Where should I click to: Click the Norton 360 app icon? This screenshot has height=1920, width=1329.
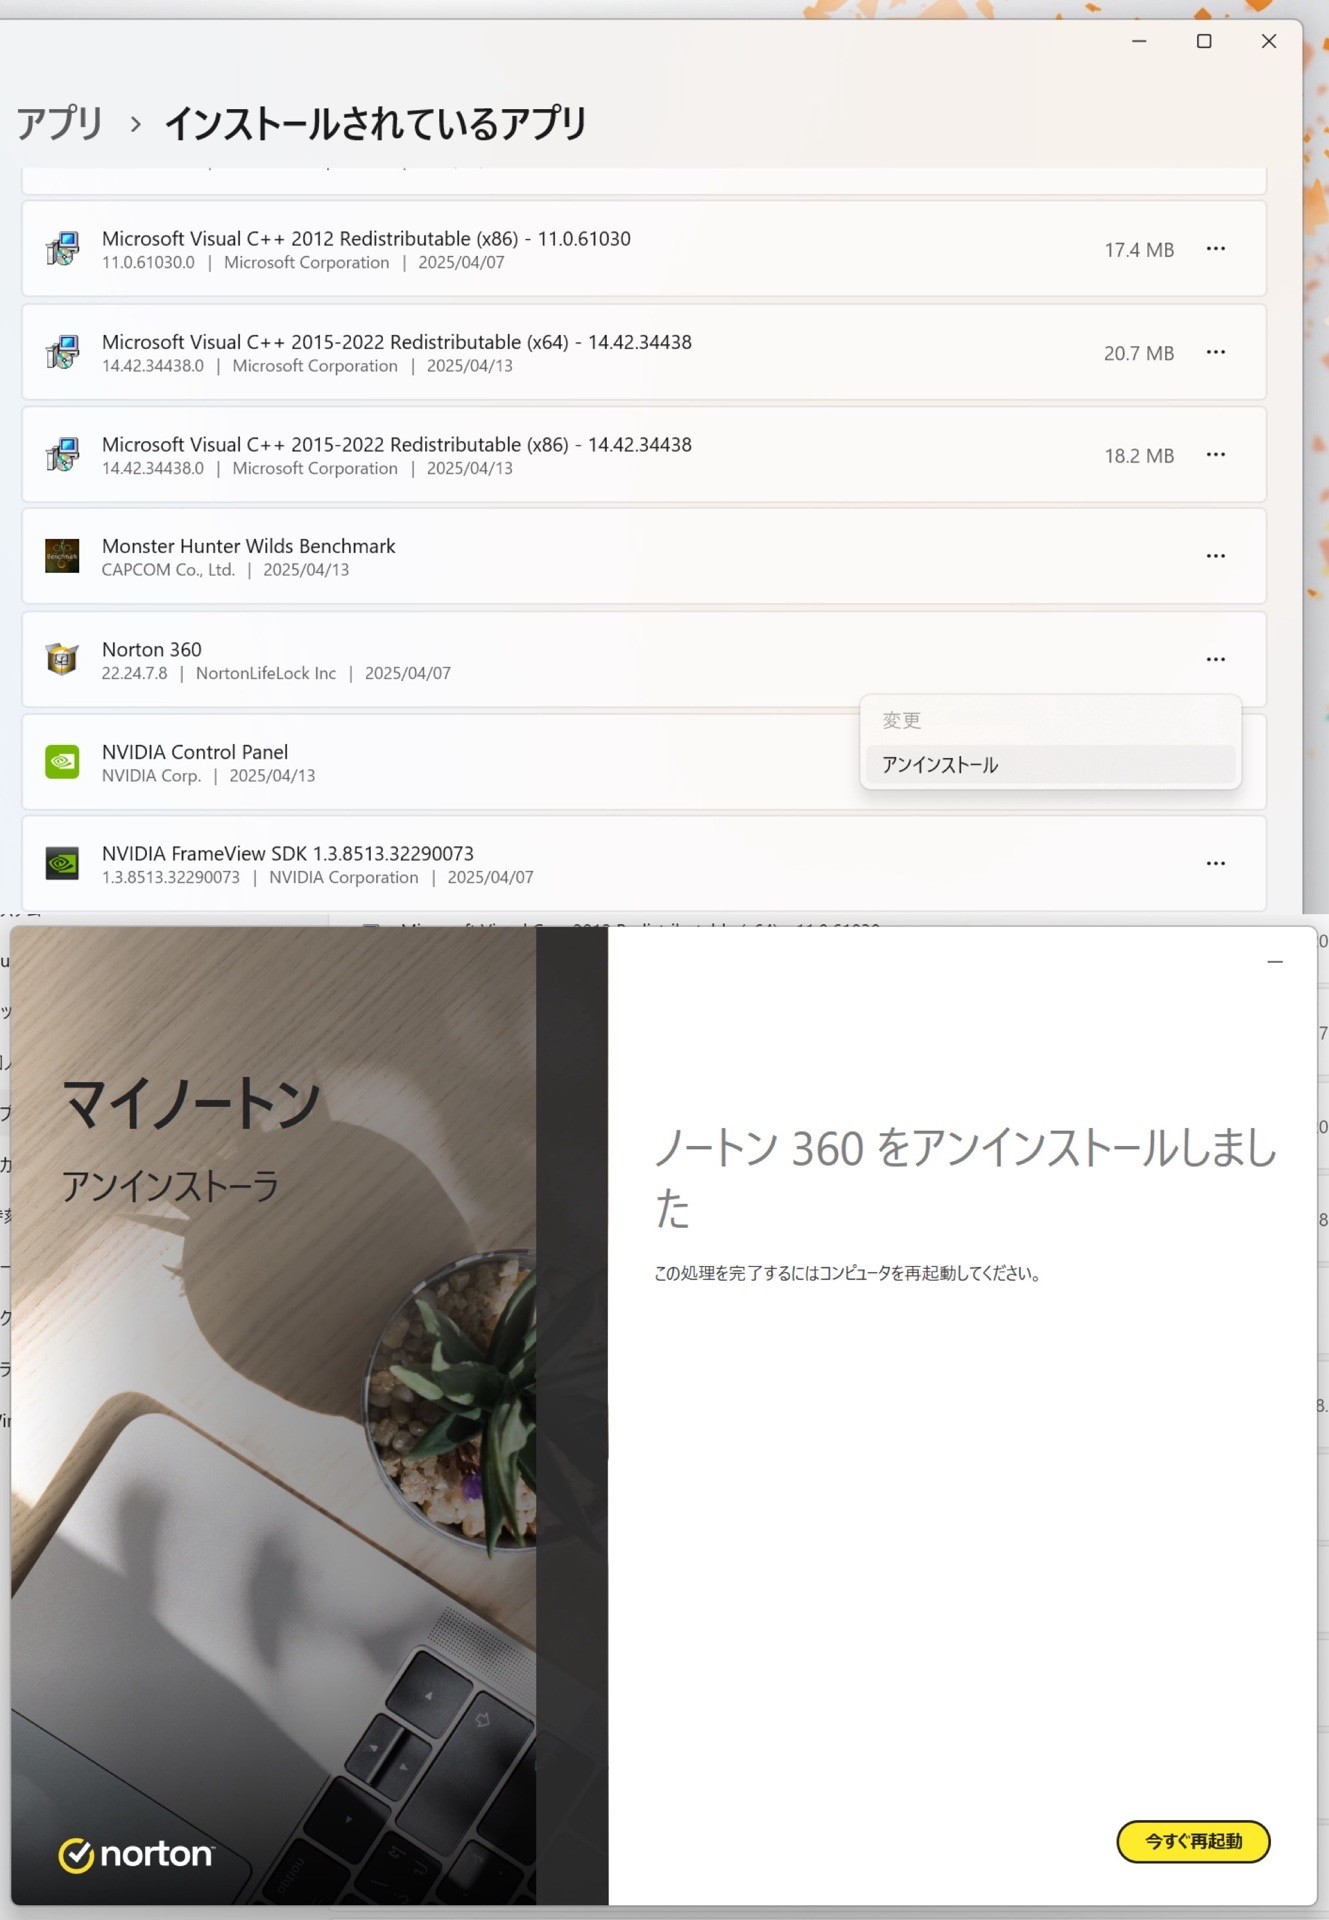click(62, 660)
